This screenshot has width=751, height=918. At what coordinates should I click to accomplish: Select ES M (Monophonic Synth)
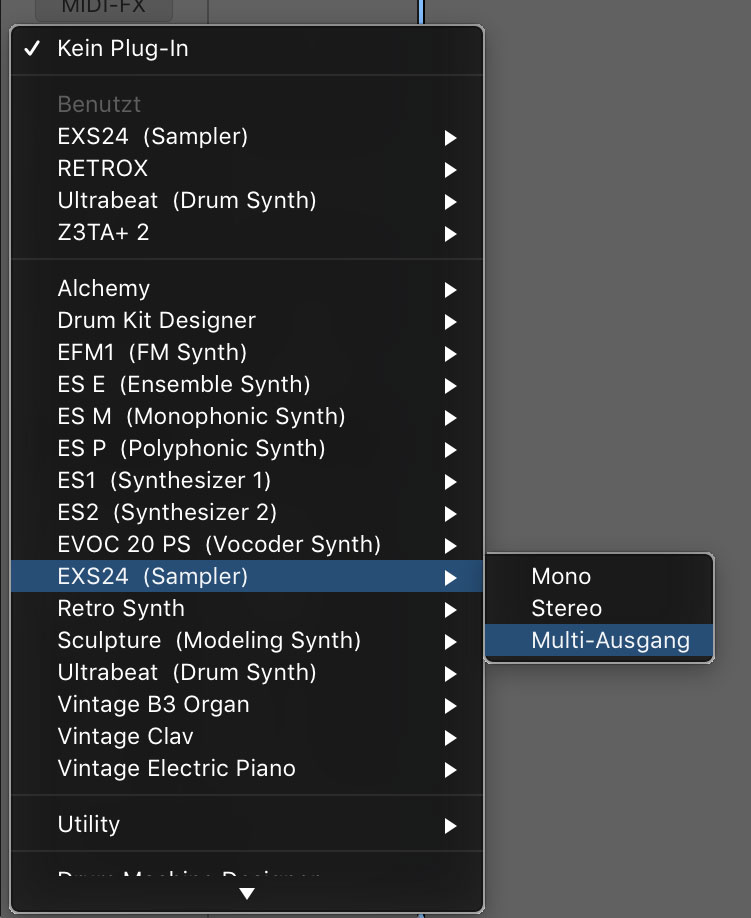click(x=247, y=416)
